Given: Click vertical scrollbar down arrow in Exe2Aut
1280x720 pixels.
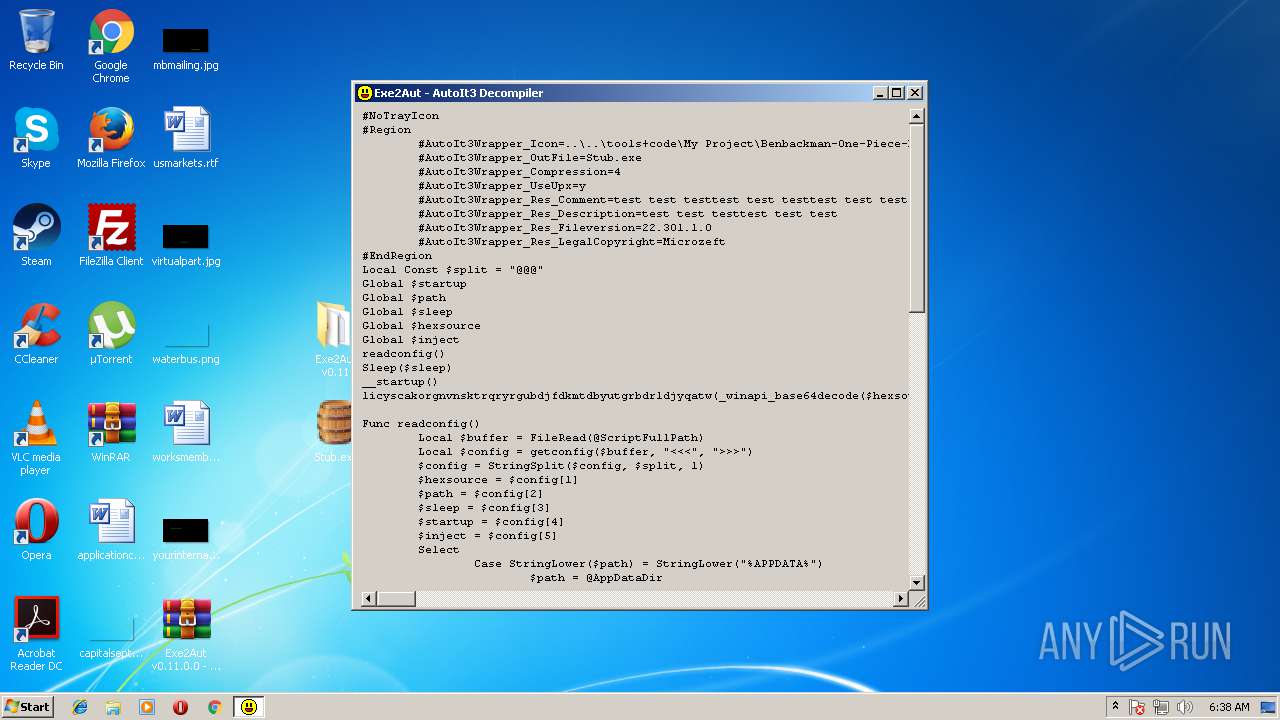Looking at the screenshot, I should 917,583.
